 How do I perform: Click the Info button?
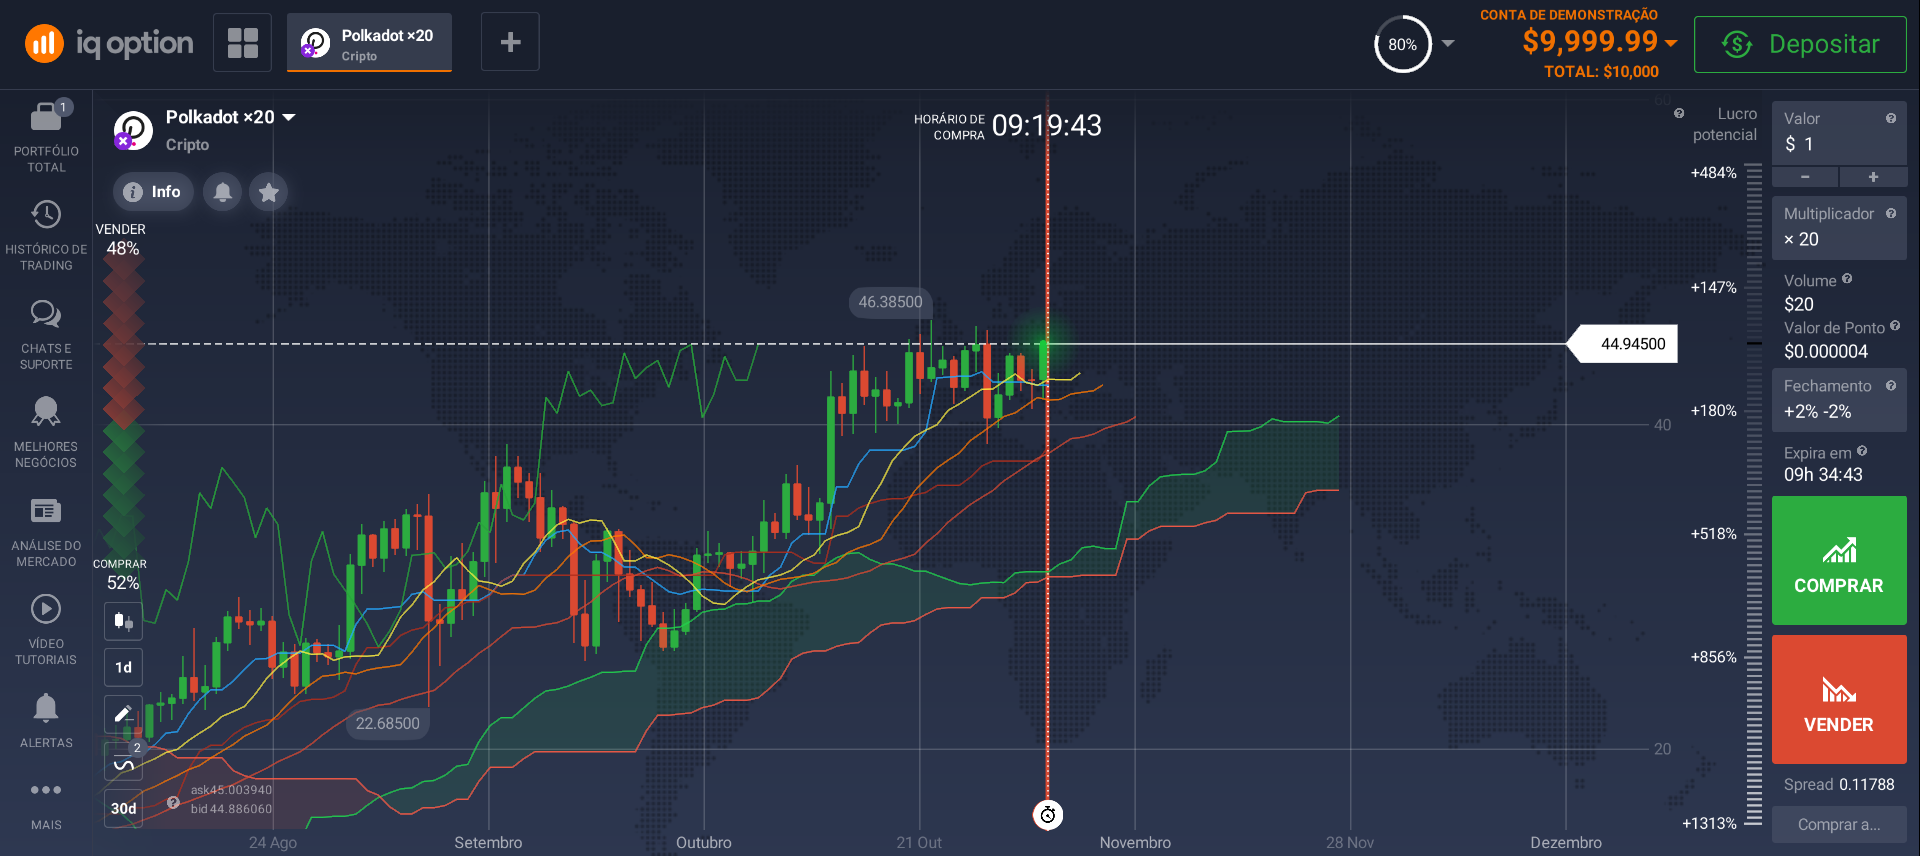pos(152,192)
